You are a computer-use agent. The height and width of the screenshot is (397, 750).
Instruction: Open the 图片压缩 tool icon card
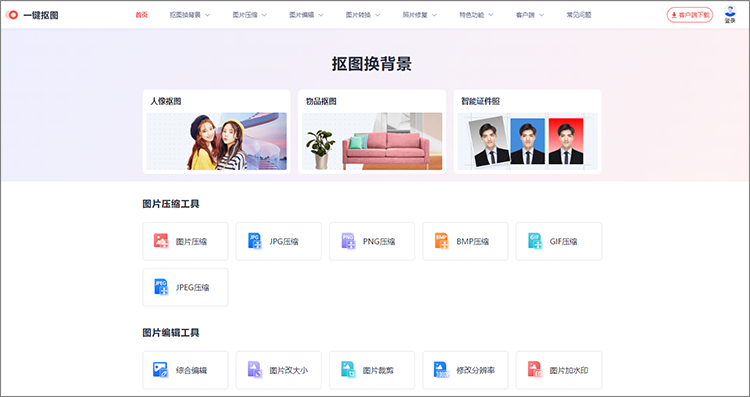coord(161,241)
